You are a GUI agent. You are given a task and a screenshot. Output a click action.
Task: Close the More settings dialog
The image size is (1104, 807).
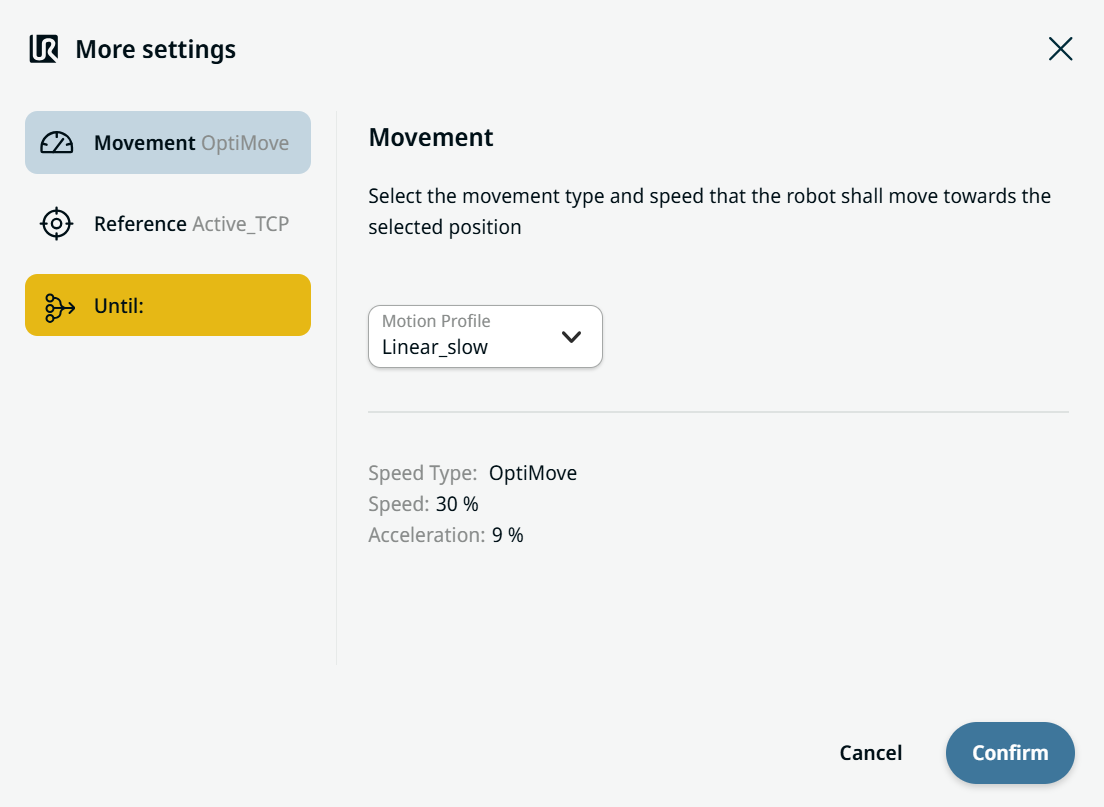coord(1060,49)
